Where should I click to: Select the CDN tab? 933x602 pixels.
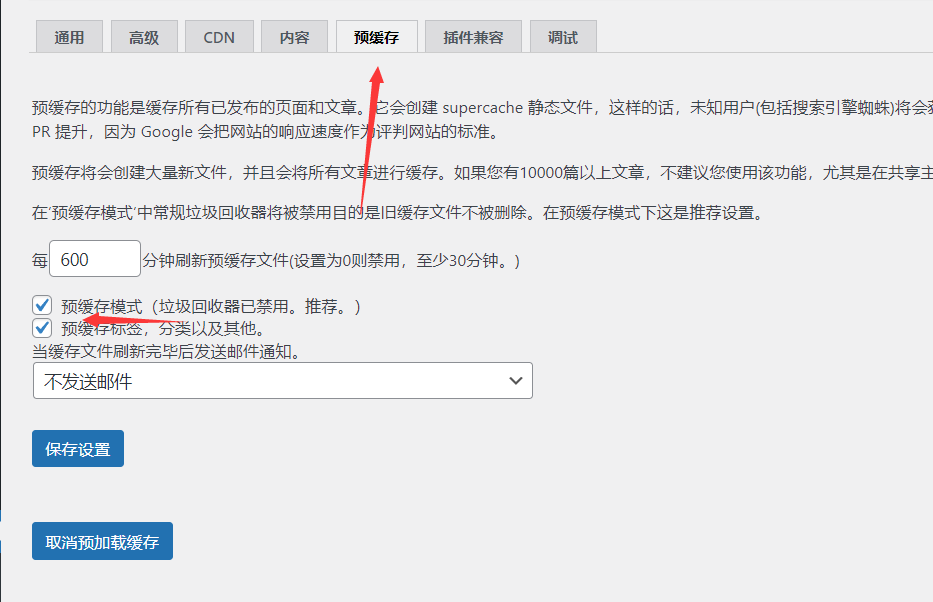219,36
